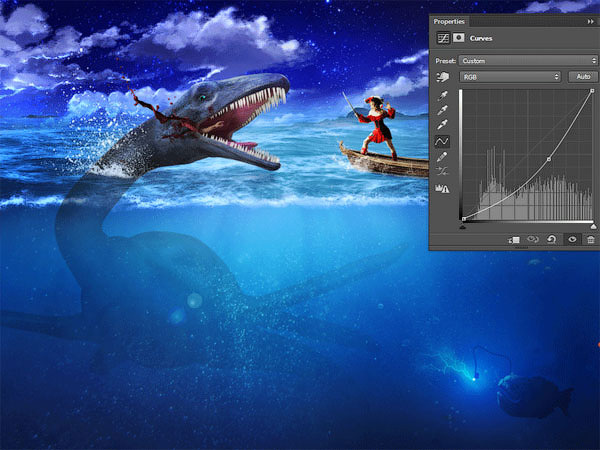Select the gray point eyedropper
The width and height of the screenshot is (600, 450).
click(442, 110)
